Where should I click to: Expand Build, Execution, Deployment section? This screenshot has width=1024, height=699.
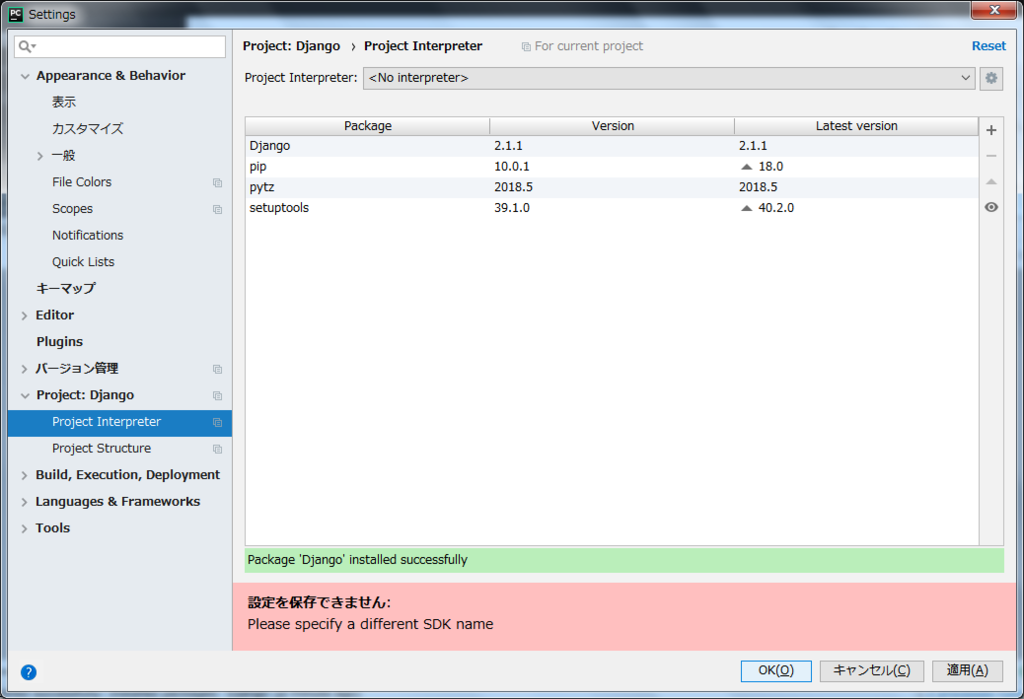[x=24, y=476]
